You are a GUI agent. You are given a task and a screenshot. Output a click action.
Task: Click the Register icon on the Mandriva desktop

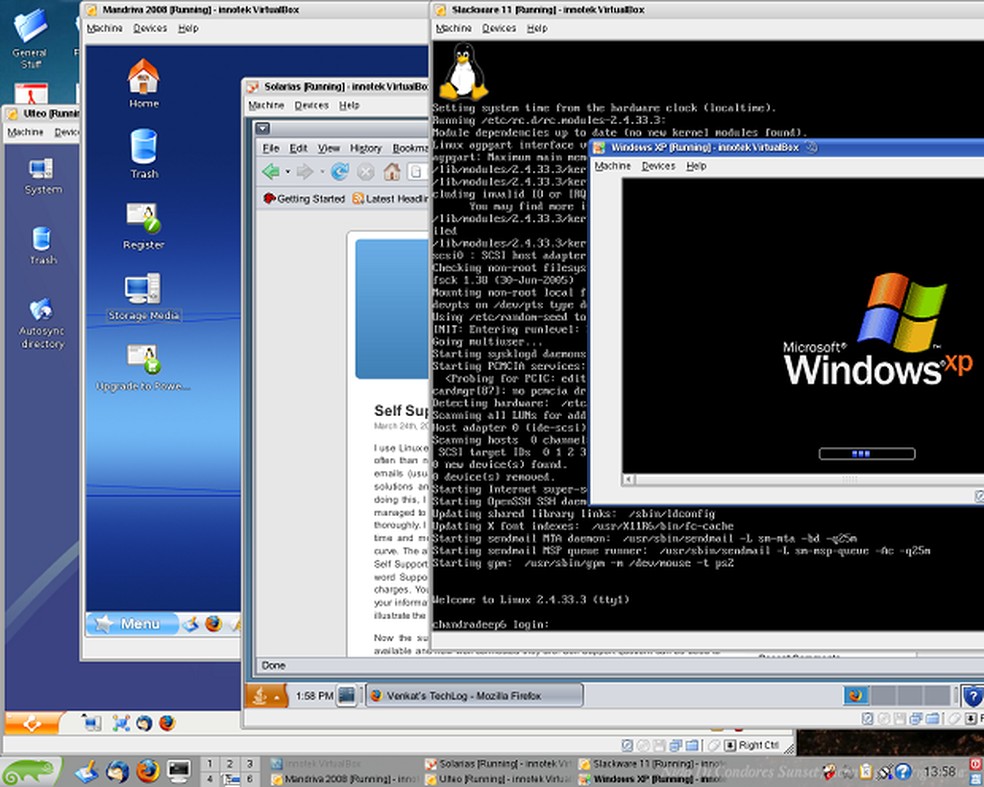point(143,222)
